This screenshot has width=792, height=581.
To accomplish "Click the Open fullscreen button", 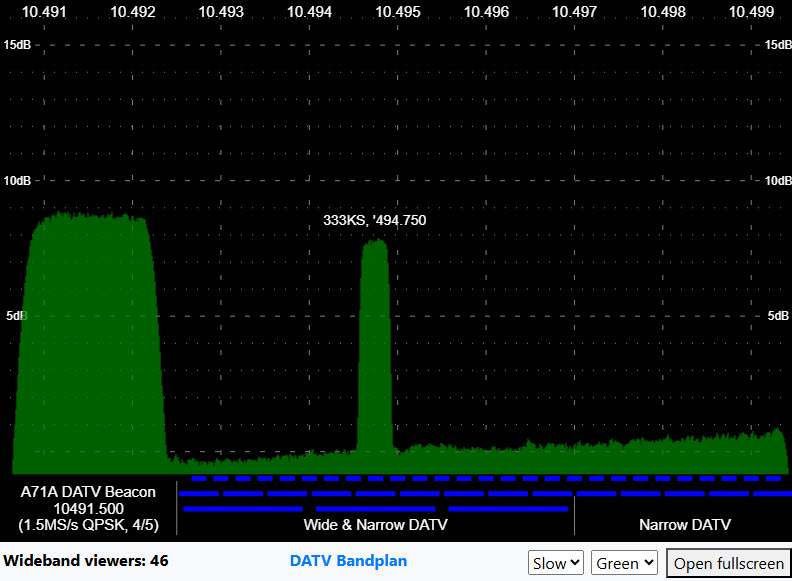I will 728,563.
